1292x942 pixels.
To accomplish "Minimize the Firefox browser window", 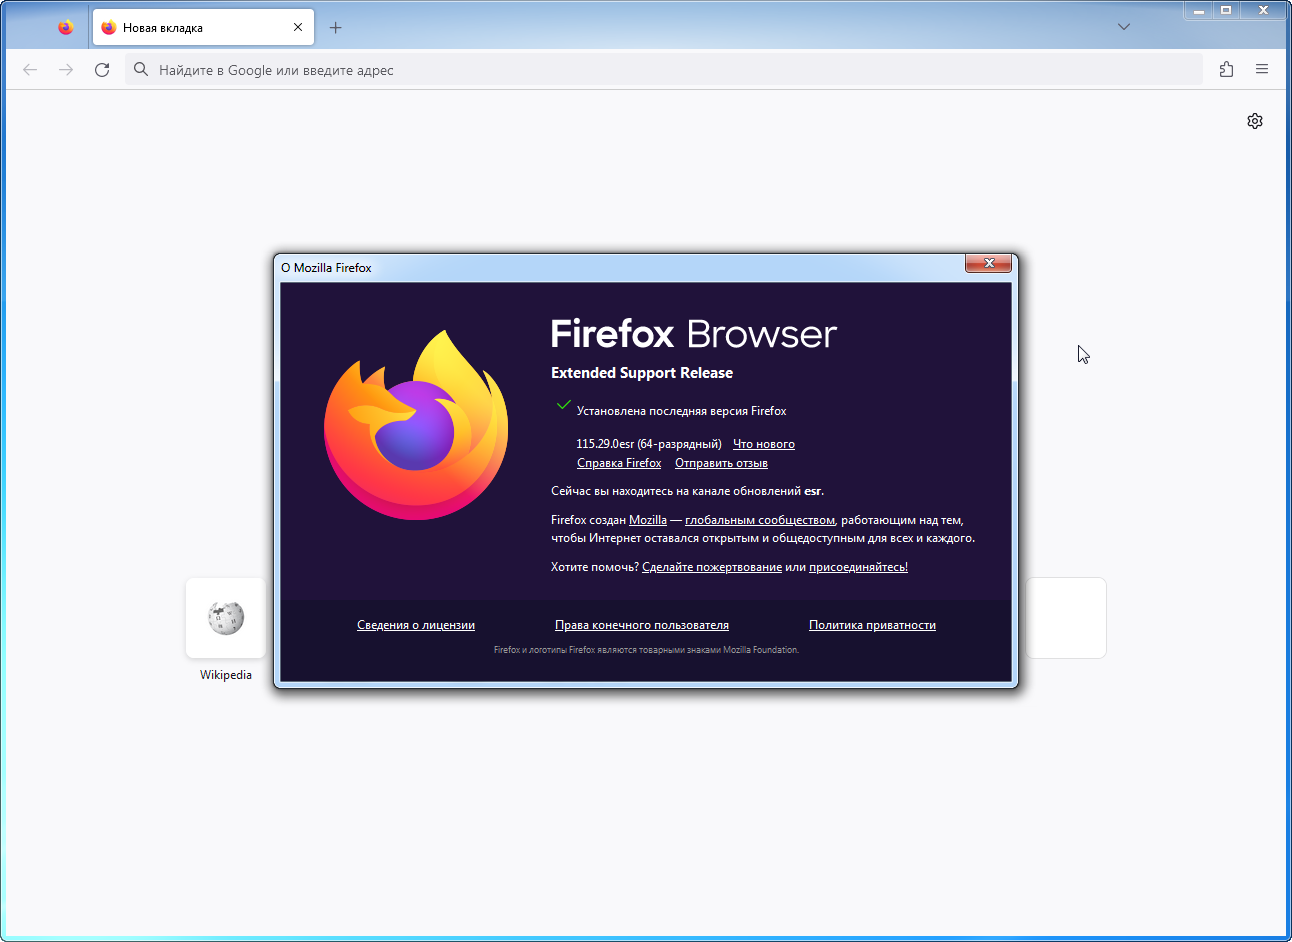I will coord(1198,10).
